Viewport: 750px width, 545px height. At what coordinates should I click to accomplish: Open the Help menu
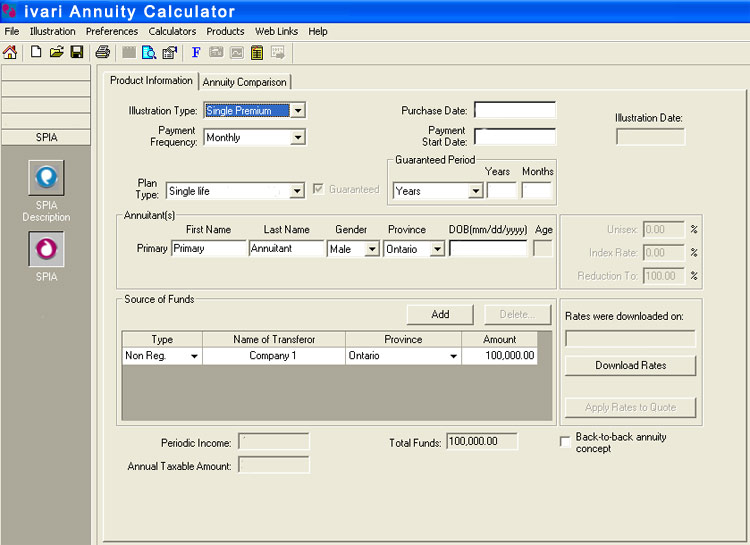point(318,32)
